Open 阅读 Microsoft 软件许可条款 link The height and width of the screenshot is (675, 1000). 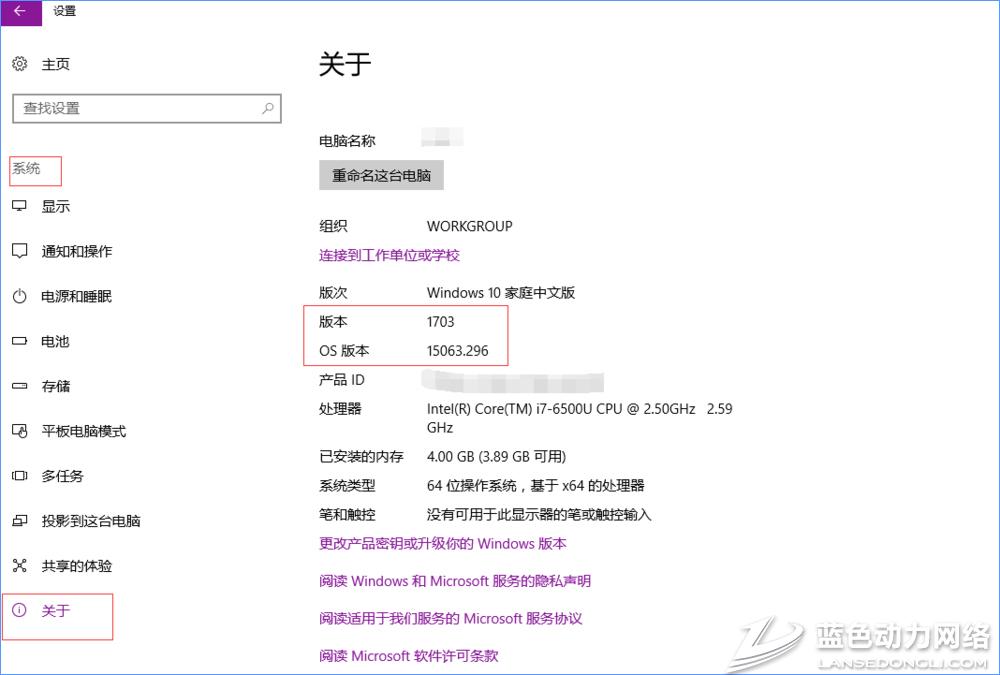pyautogui.click(x=408, y=656)
